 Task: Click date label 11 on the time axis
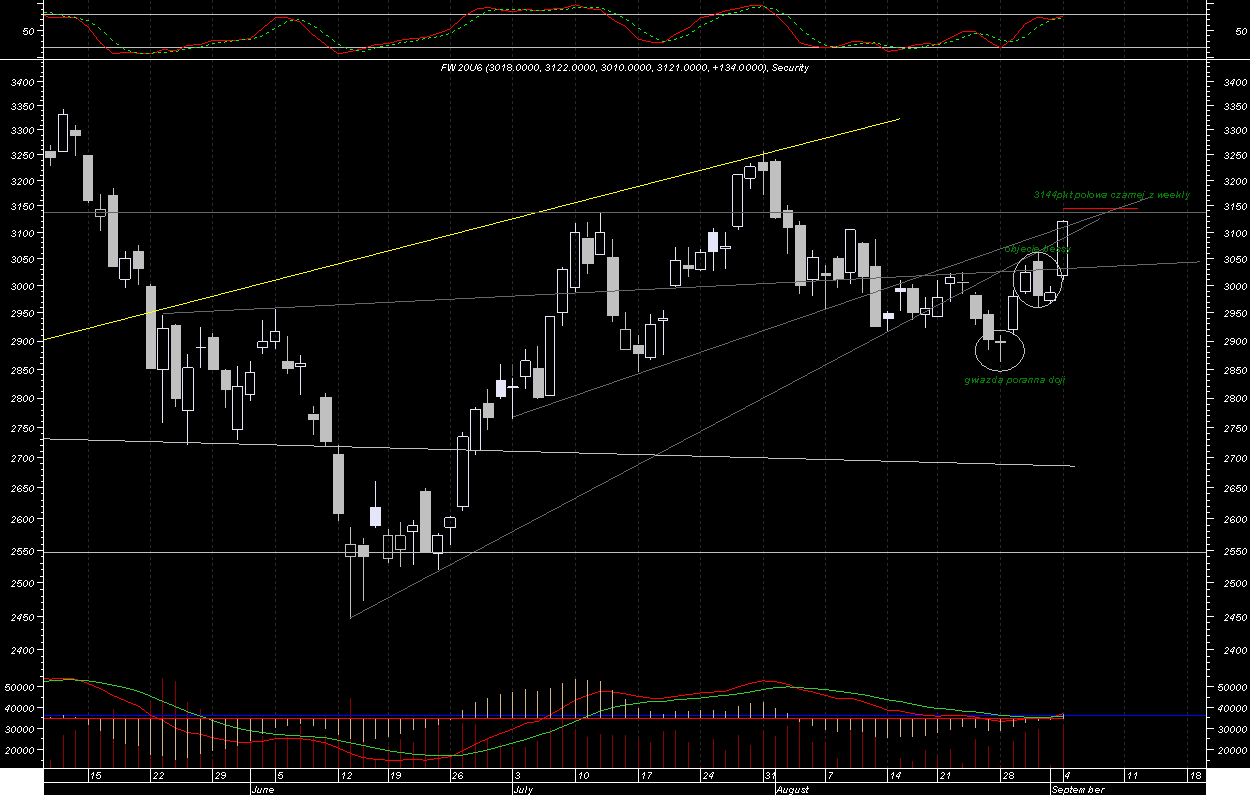tap(1133, 775)
